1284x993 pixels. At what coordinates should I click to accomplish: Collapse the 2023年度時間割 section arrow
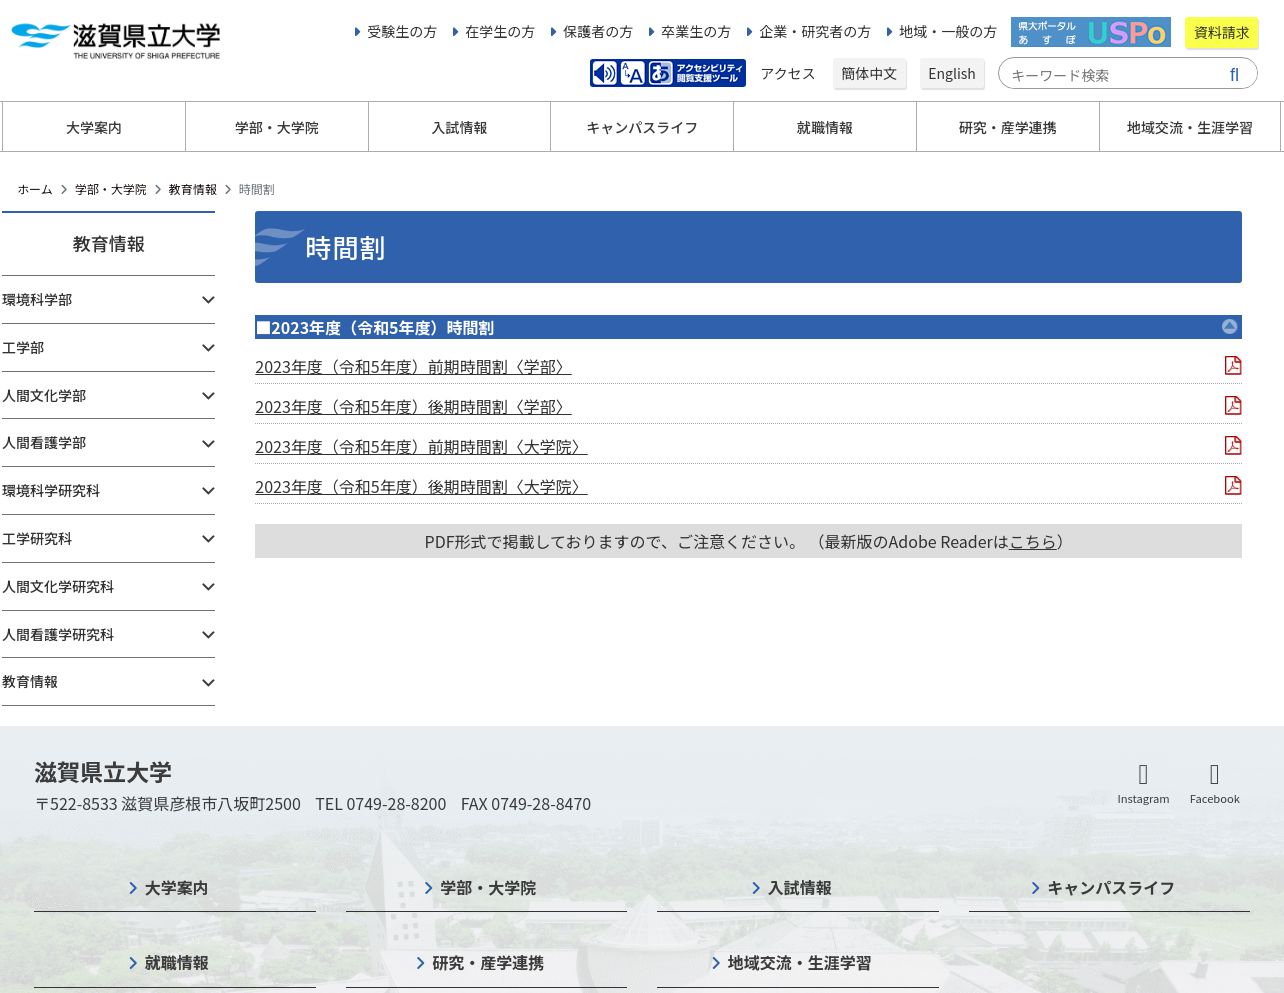[x=1230, y=327]
